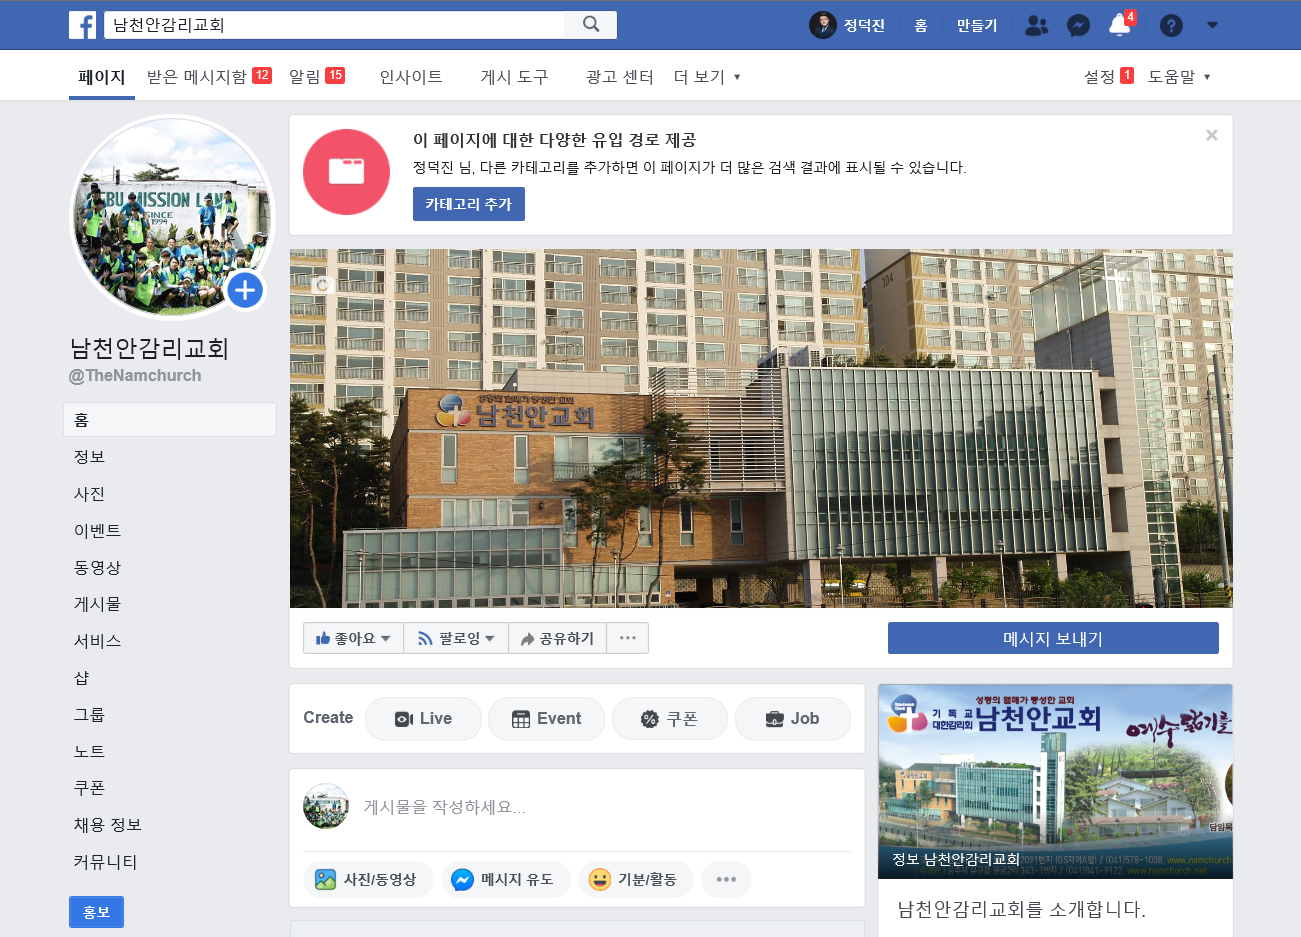
Task: Click the blue 홍보 button
Action: (96, 912)
